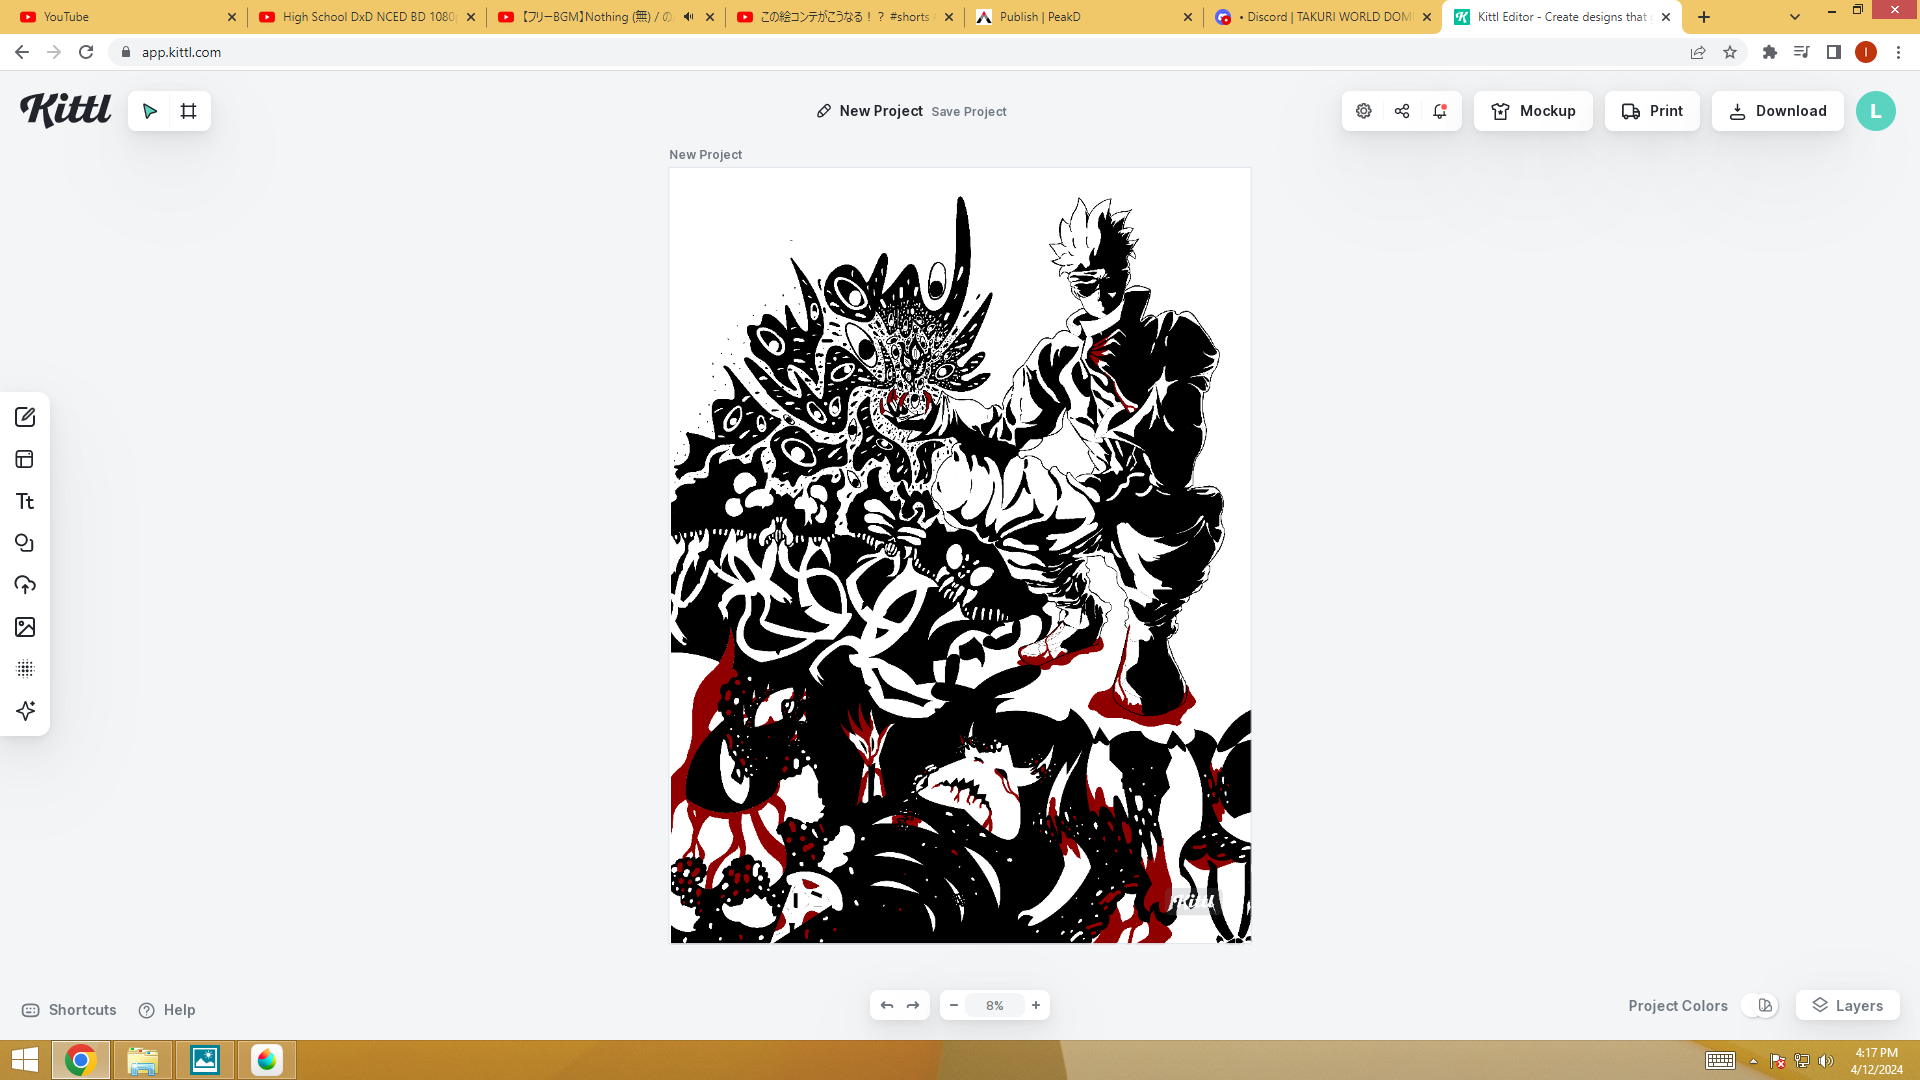This screenshot has height=1080, width=1920.
Task: Switch to the YouTube tab
Action: click(x=128, y=17)
